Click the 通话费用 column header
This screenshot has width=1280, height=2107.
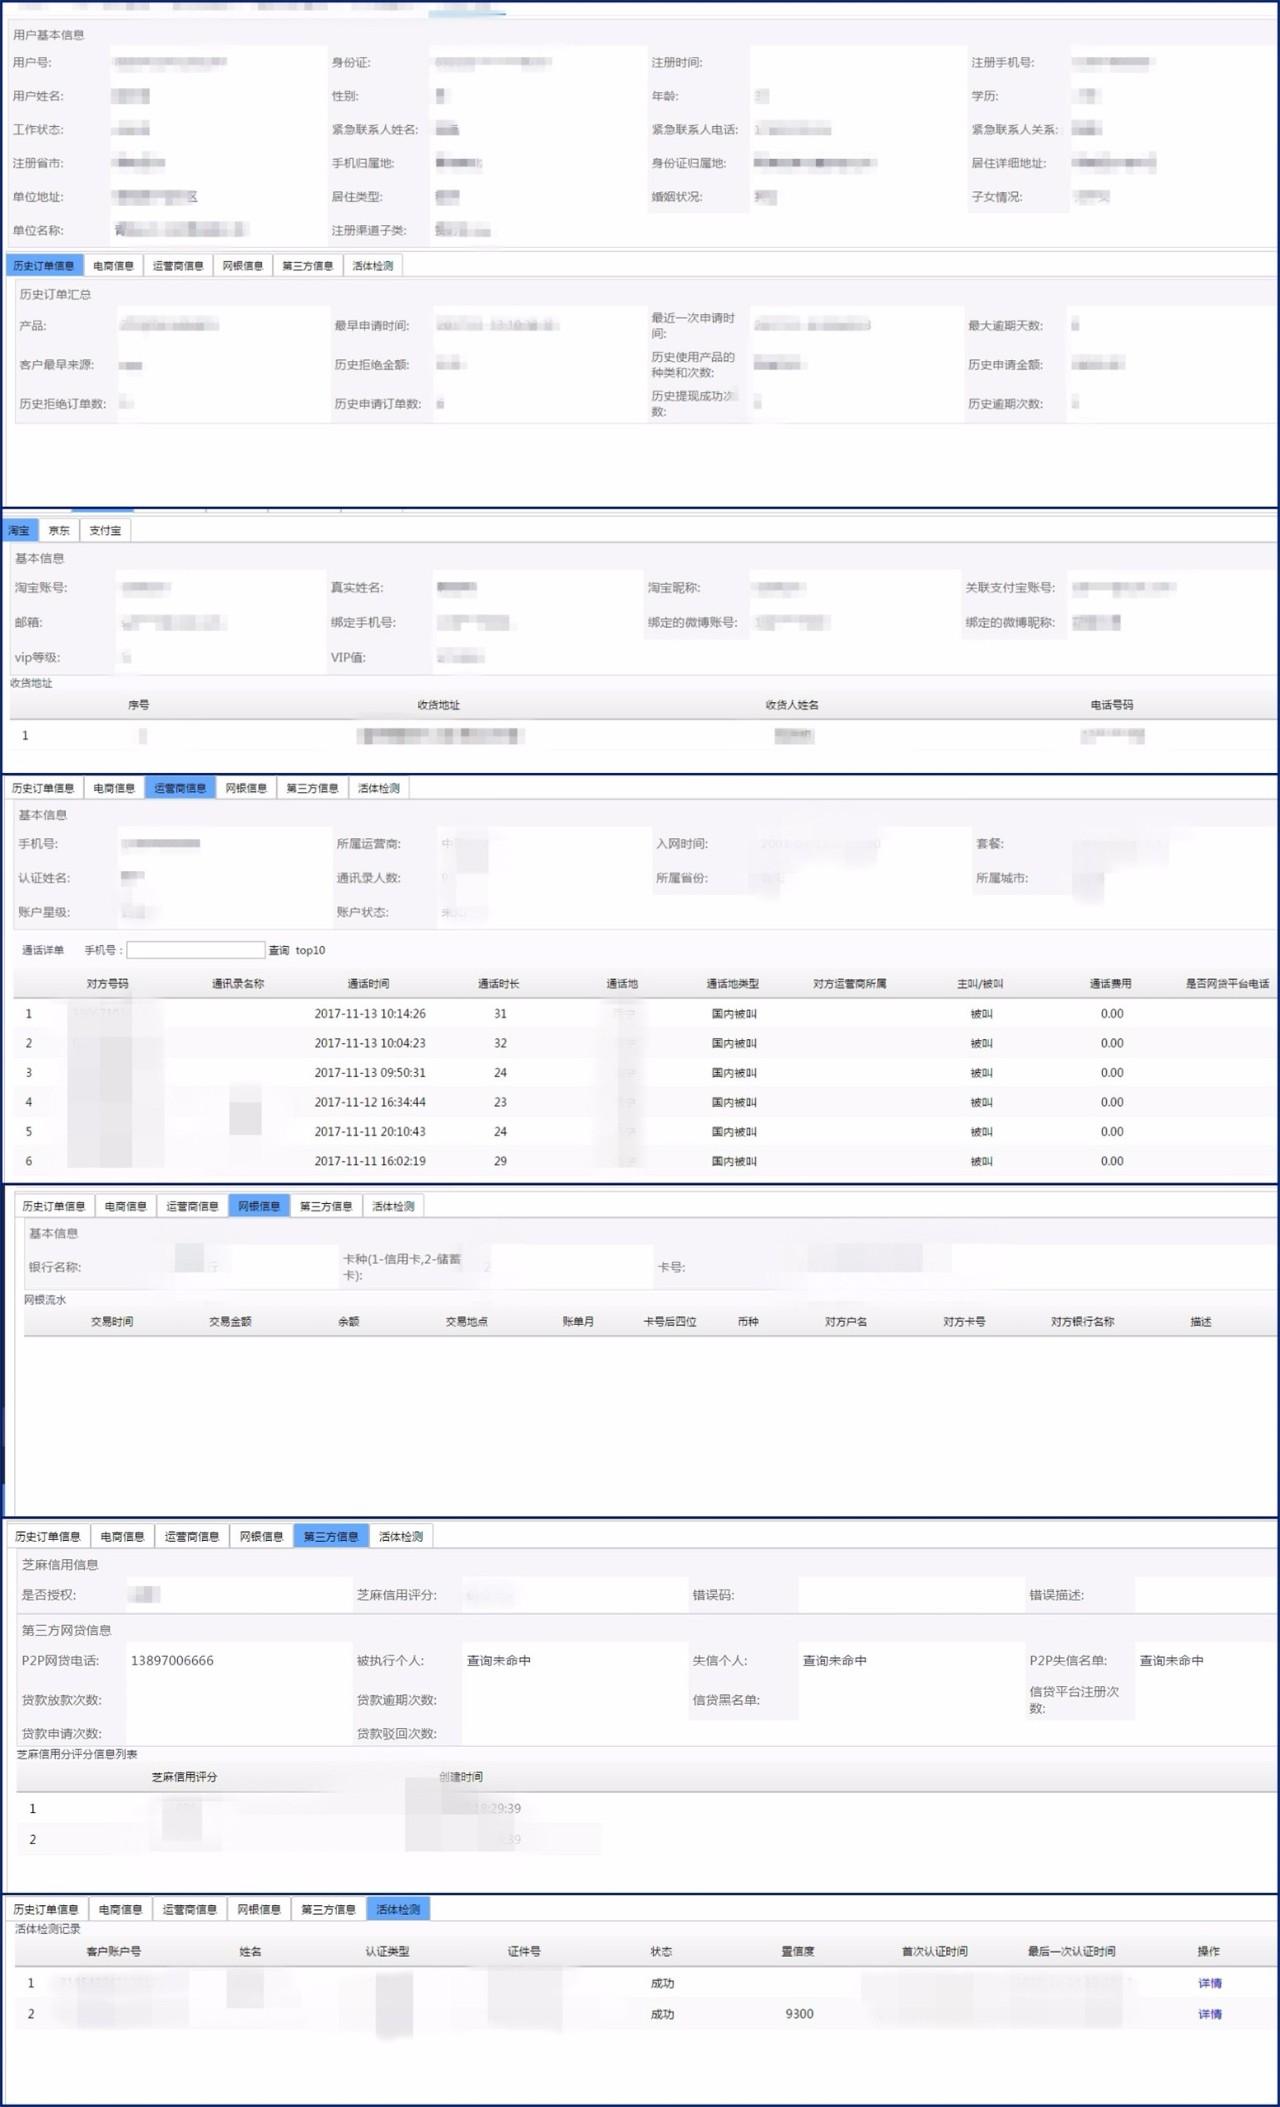tap(1111, 984)
